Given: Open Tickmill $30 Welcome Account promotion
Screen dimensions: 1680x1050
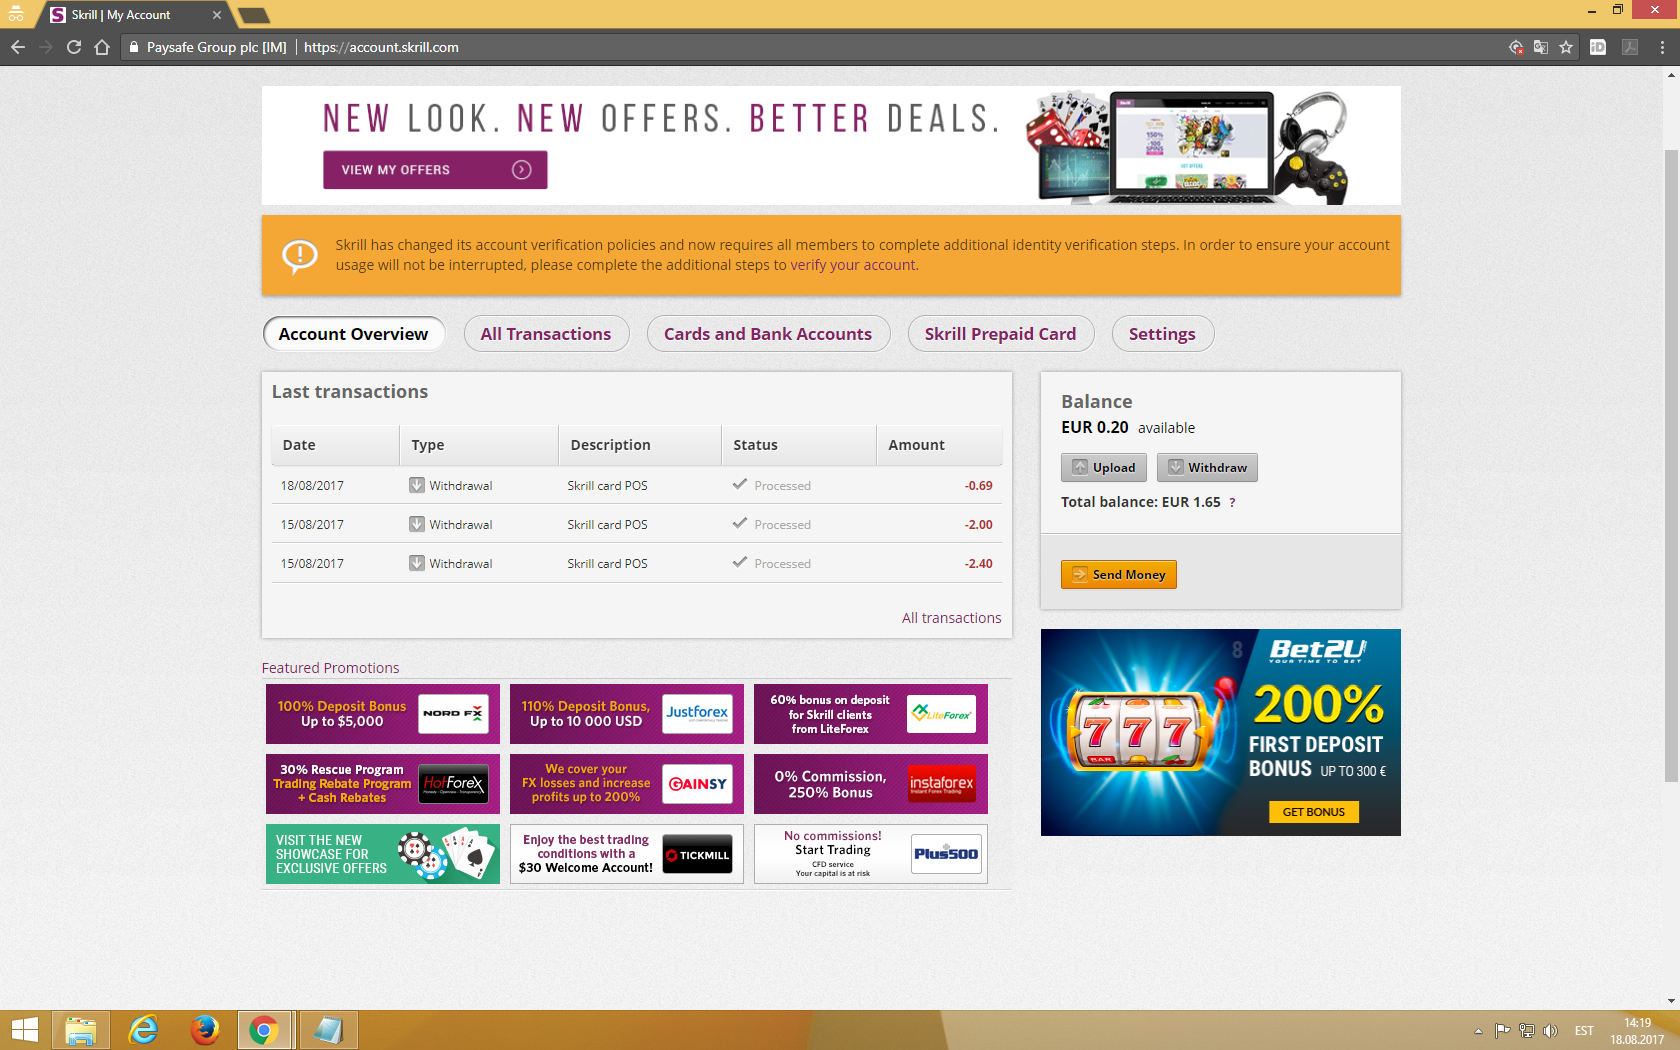Looking at the screenshot, I should 627,854.
